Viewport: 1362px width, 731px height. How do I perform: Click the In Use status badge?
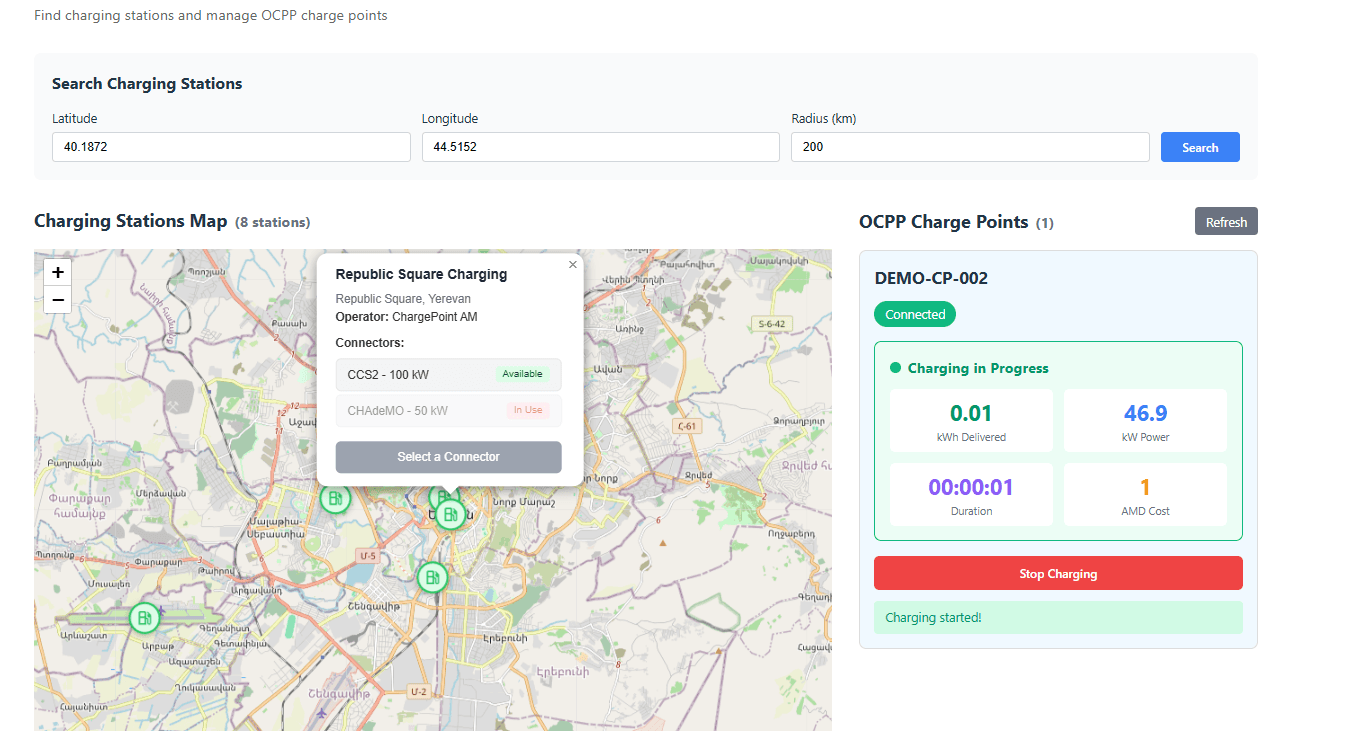tap(528, 410)
